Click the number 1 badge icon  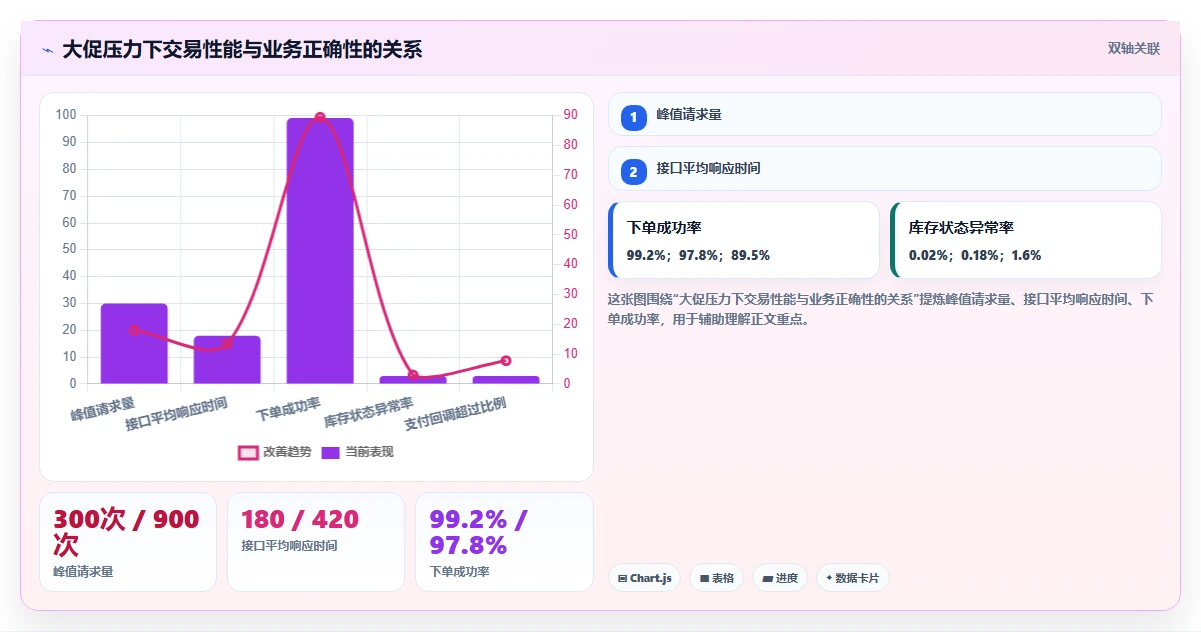point(634,117)
